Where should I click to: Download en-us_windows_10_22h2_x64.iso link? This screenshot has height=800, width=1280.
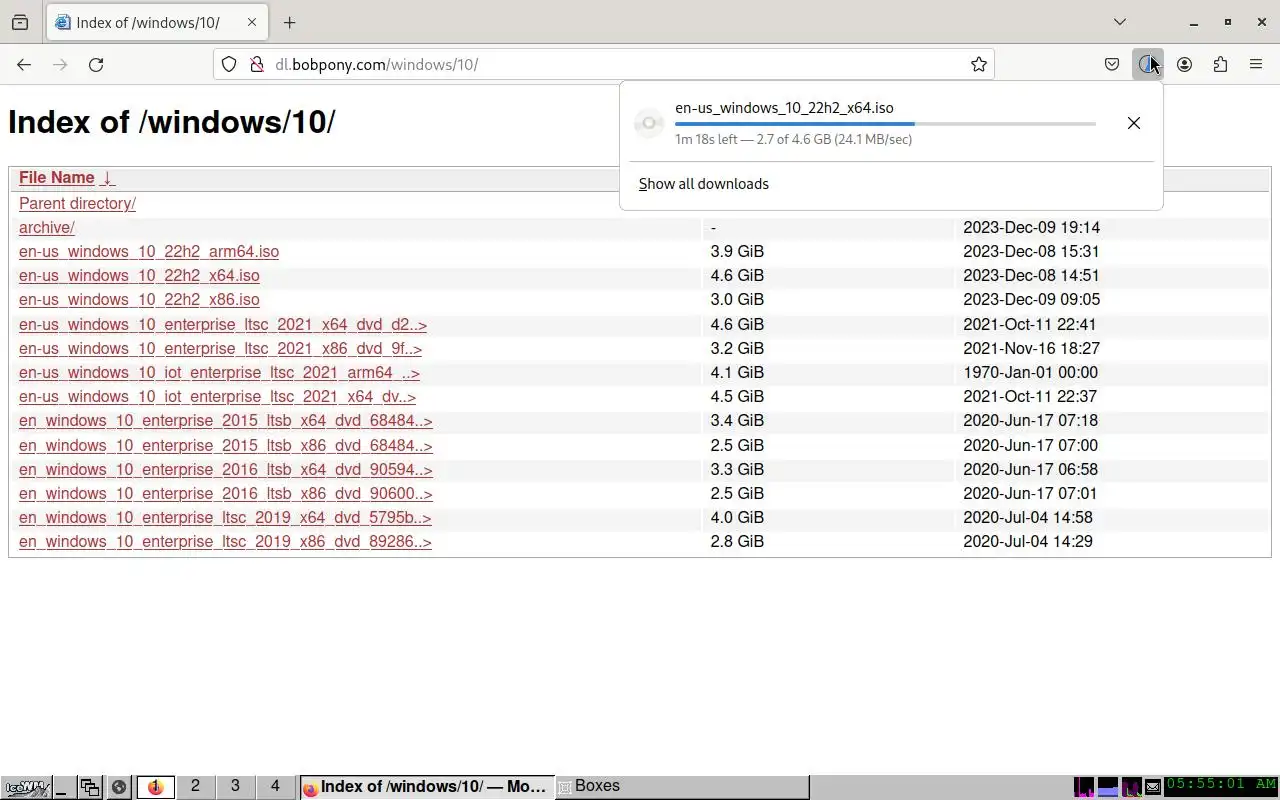click(x=139, y=276)
